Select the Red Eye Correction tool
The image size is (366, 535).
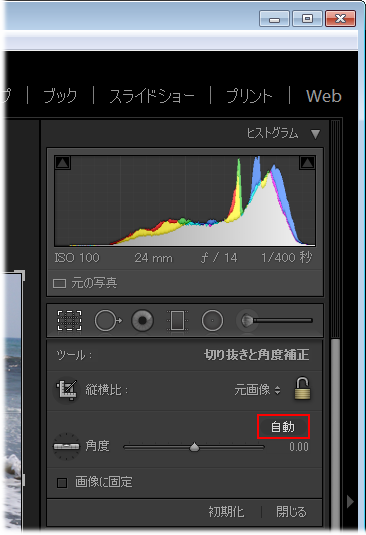tap(142, 320)
